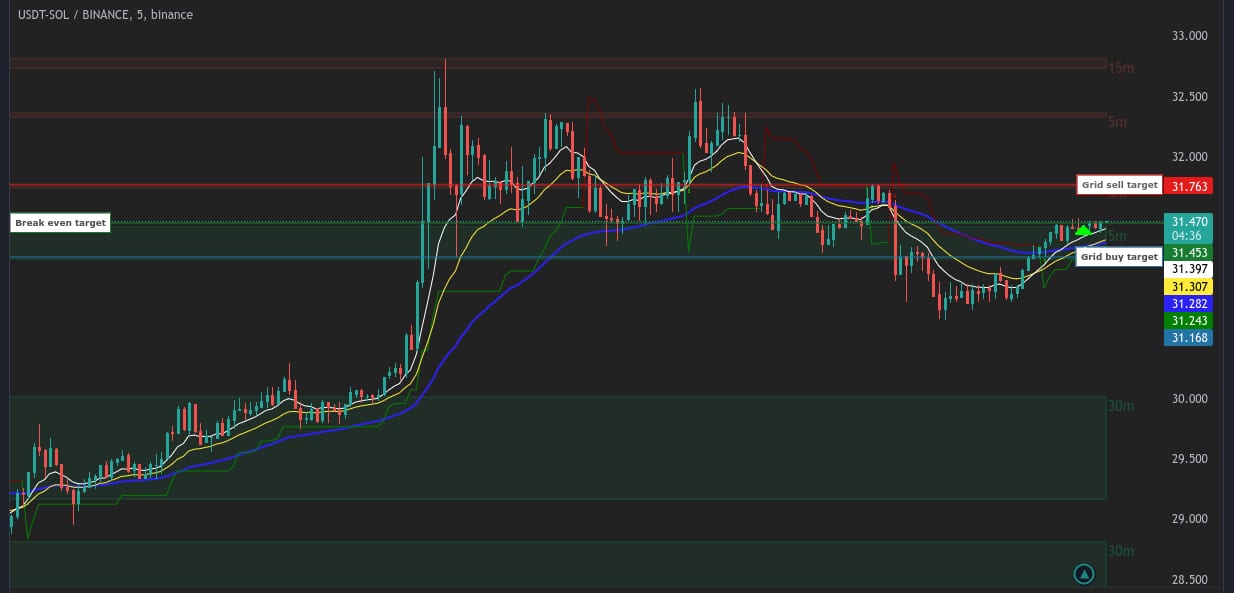Screen dimensions: 1234x593
Task: Click the 30.000 price axis label
Action: [x=1189, y=399]
